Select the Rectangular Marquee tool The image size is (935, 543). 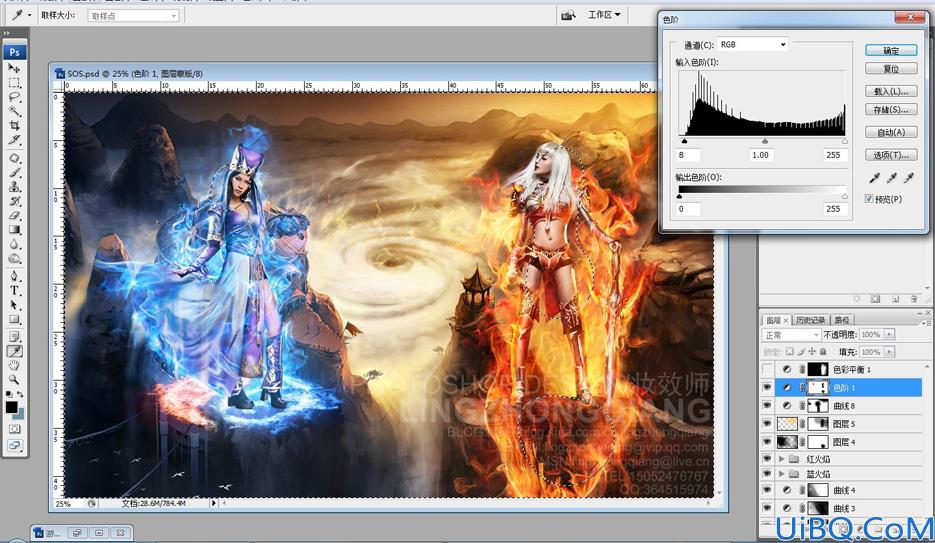point(14,83)
